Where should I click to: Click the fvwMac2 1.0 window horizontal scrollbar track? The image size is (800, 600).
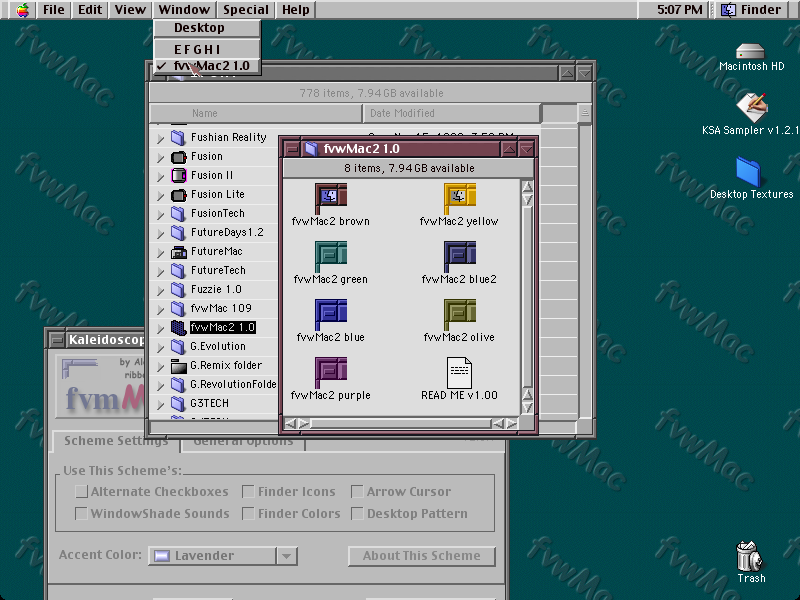[401, 423]
